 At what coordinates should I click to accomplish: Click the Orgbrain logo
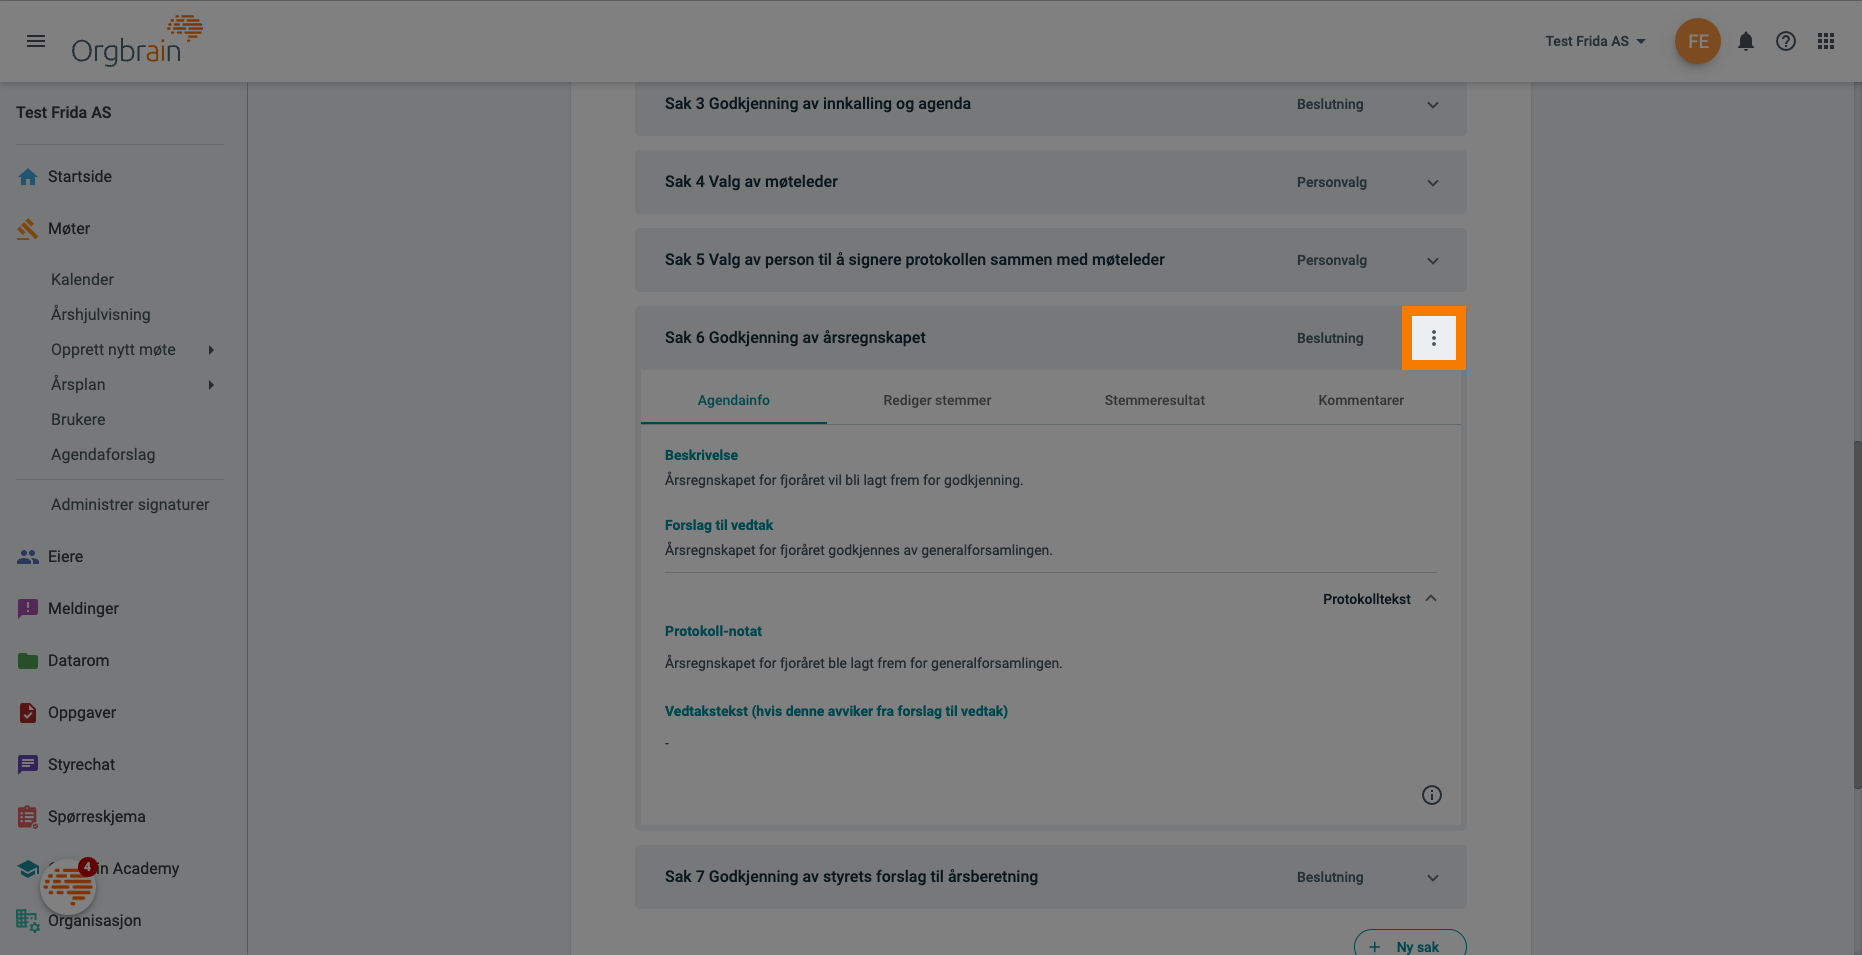pyautogui.click(x=137, y=41)
